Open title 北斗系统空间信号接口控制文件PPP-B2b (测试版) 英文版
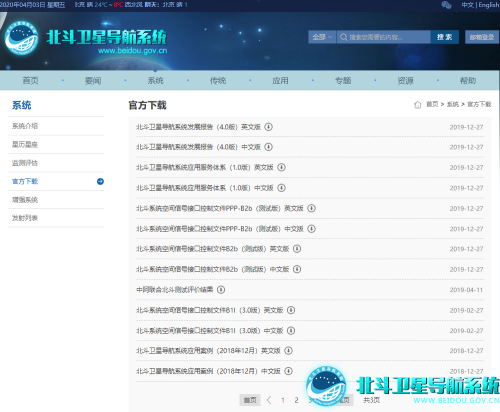This screenshot has width=500, height=412. tap(220, 208)
